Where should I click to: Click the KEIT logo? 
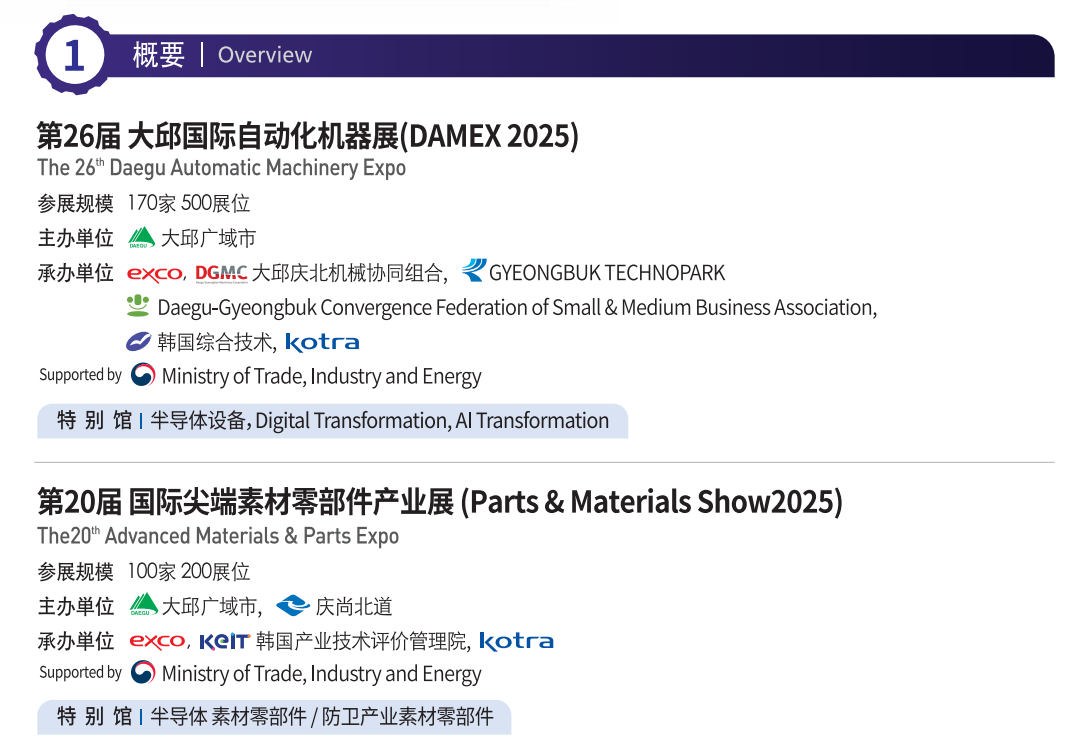pos(223,641)
